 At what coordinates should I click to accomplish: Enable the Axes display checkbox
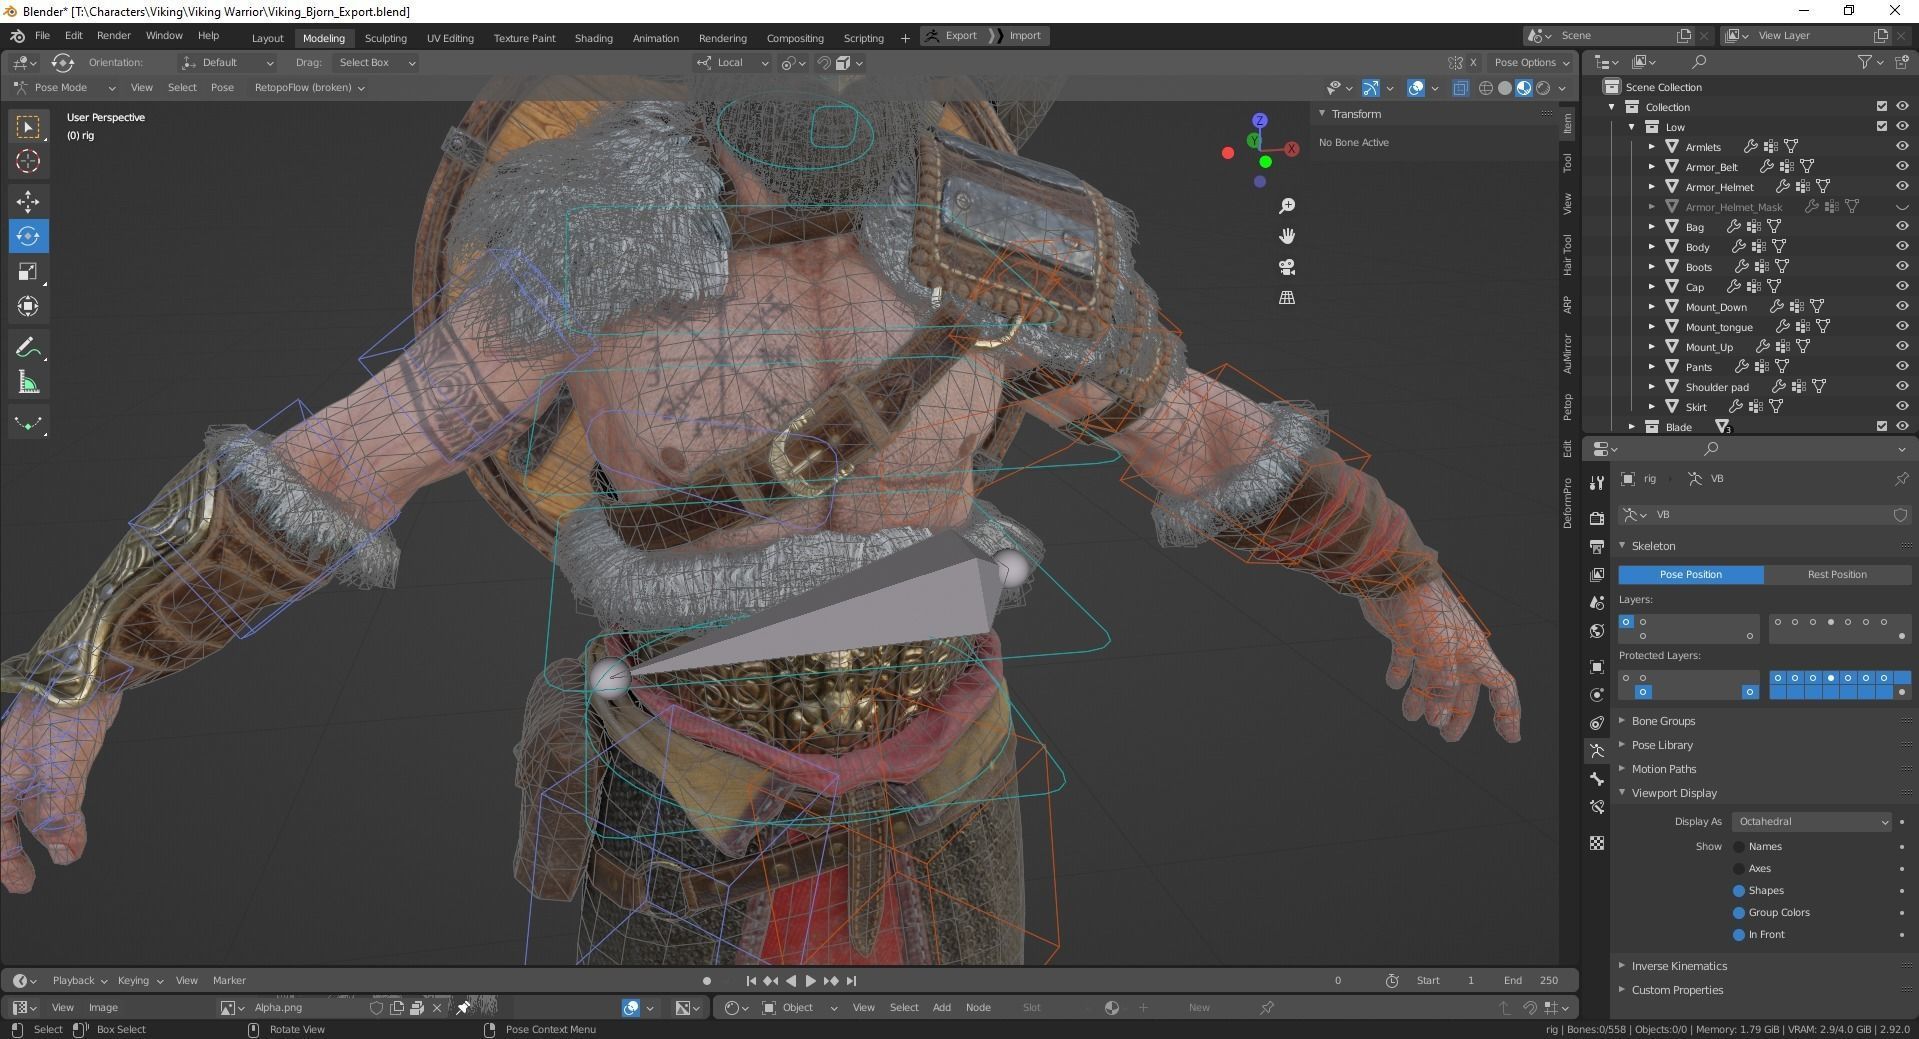(1738, 869)
